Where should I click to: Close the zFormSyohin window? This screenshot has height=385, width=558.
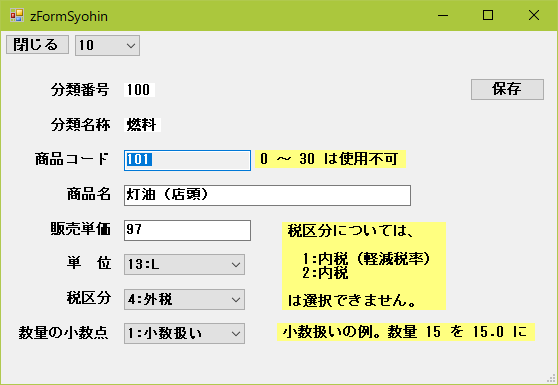534,15
